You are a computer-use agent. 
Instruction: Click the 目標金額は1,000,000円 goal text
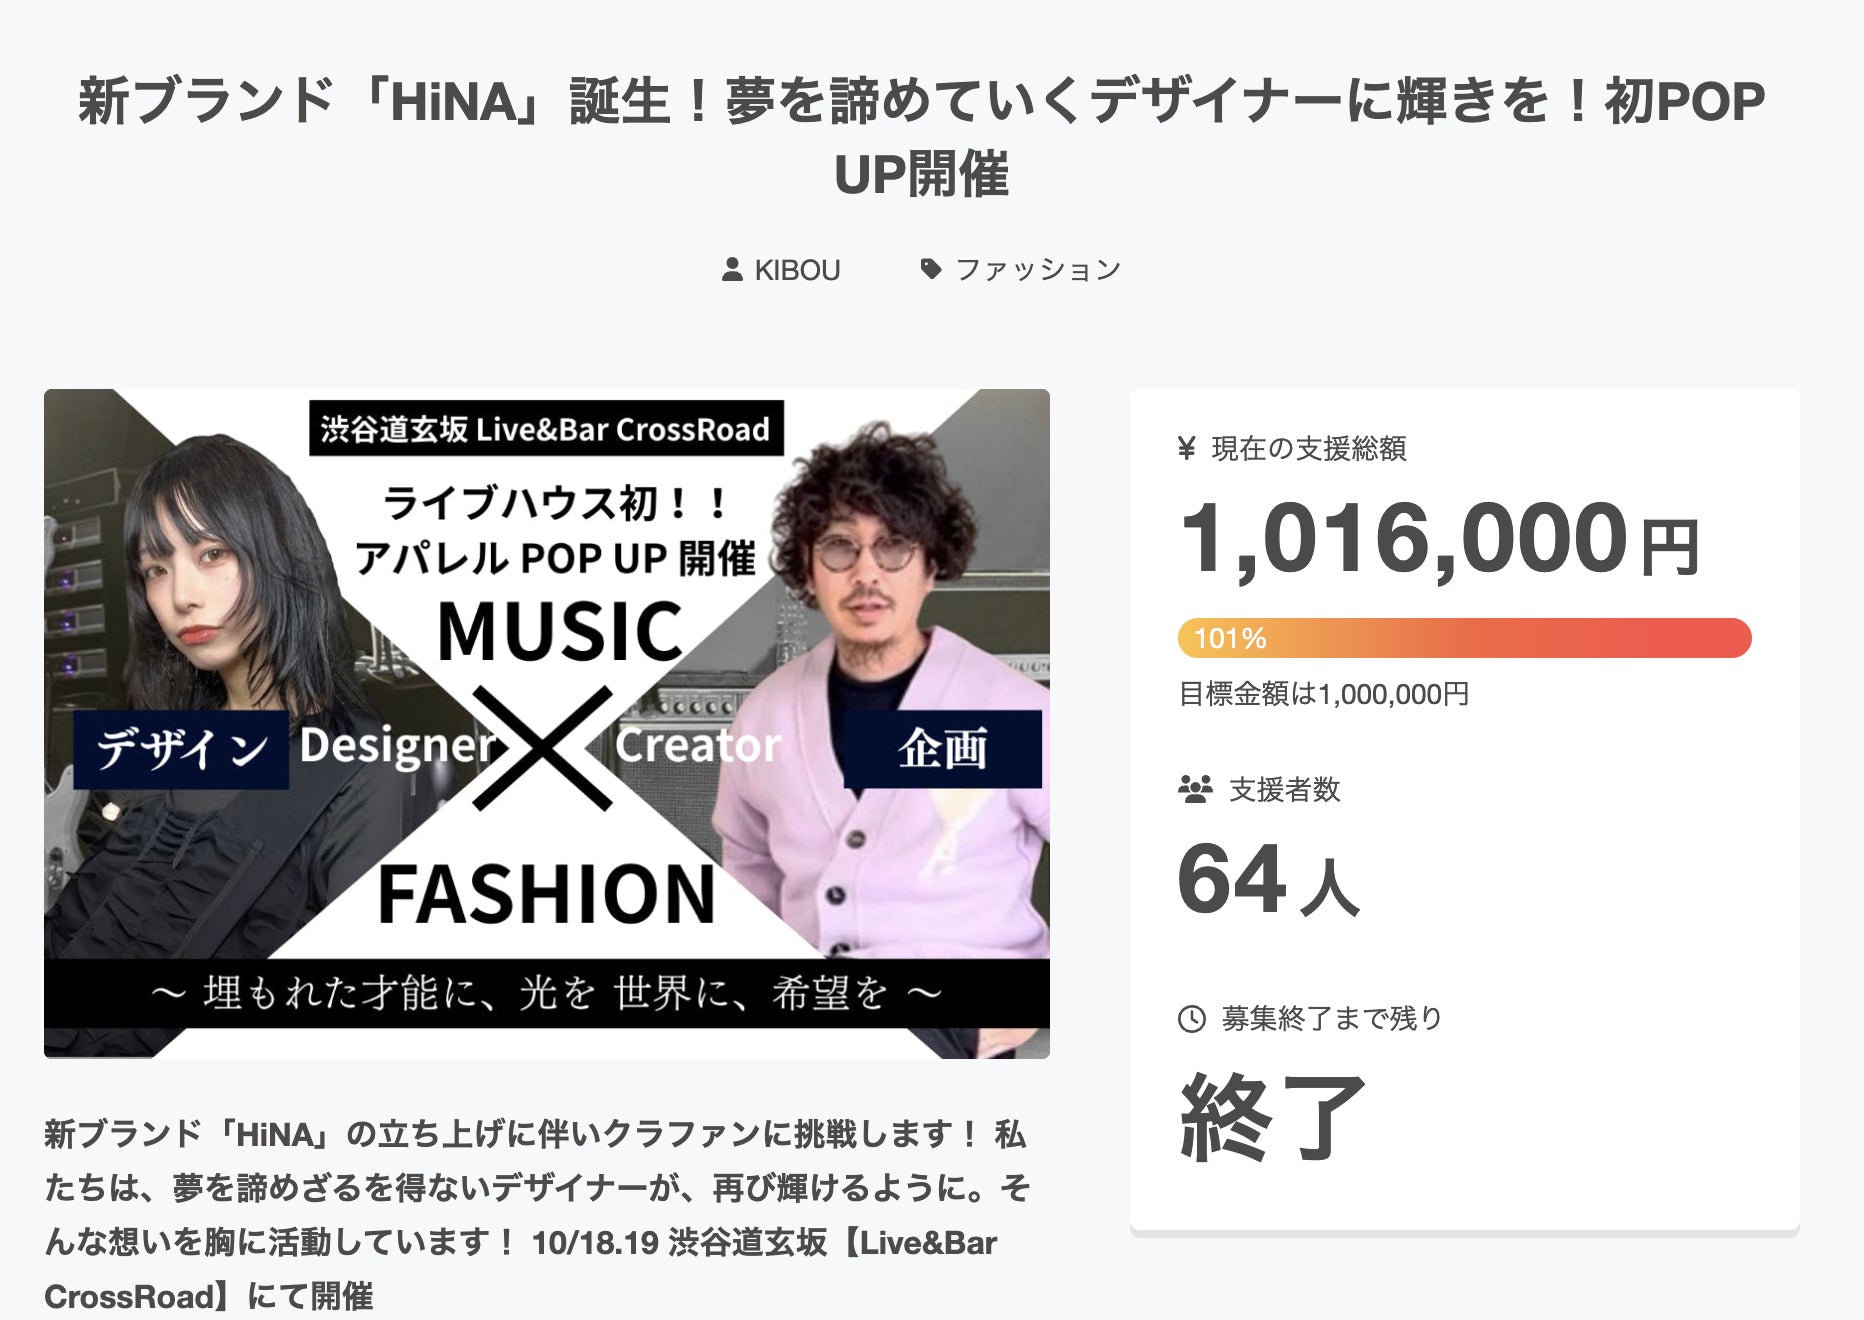1324,694
